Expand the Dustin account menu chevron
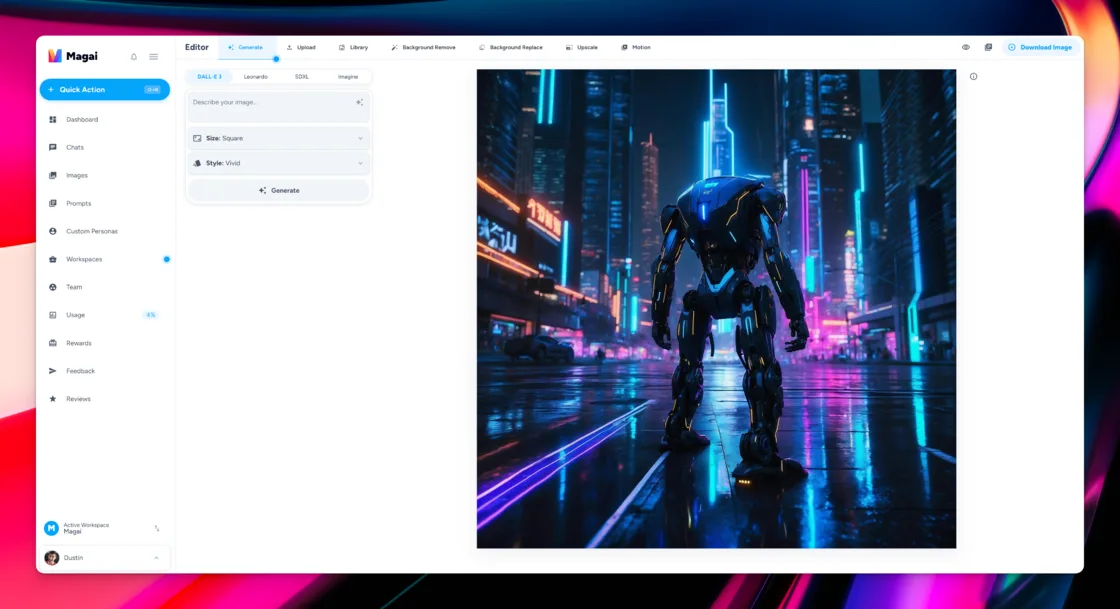The height and width of the screenshot is (609, 1120). (156, 558)
